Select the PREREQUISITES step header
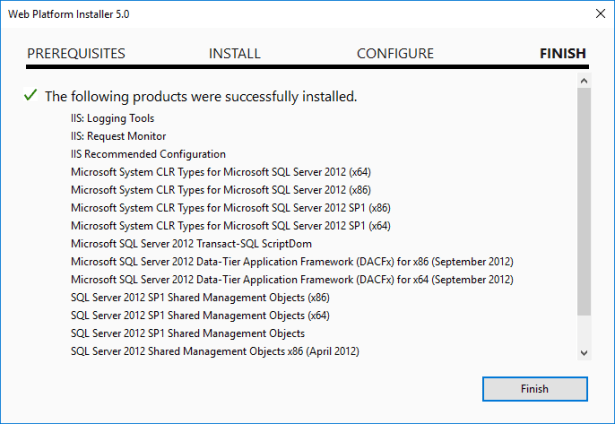615x424 pixels. coord(76,53)
